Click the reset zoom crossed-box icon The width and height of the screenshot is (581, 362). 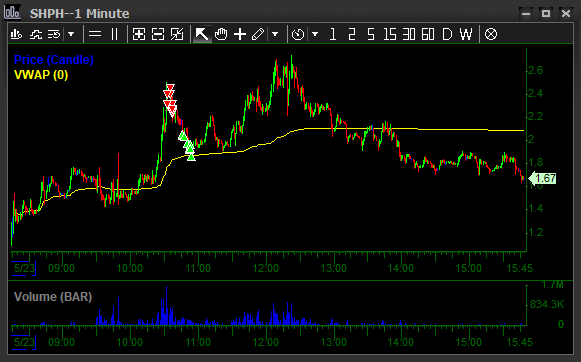pos(177,34)
